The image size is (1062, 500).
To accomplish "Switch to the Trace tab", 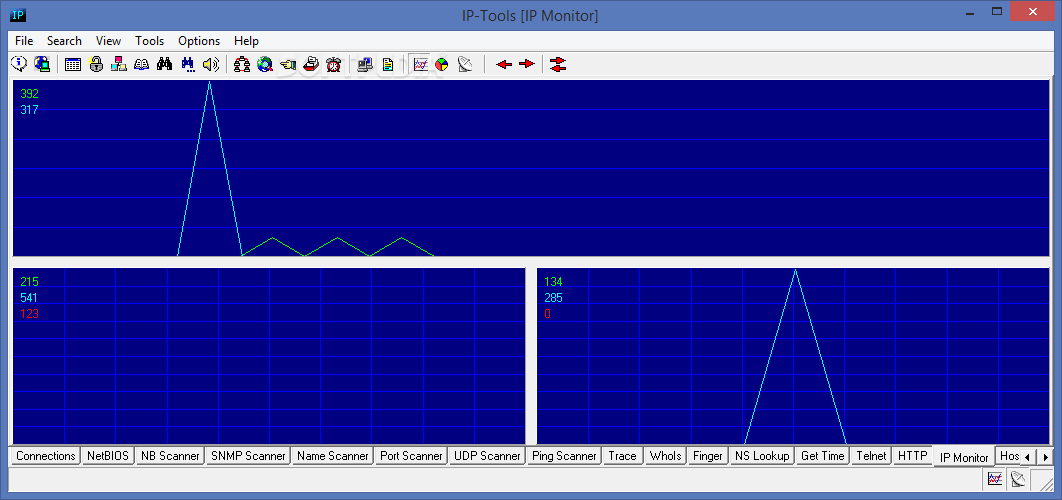I will [622, 456].
